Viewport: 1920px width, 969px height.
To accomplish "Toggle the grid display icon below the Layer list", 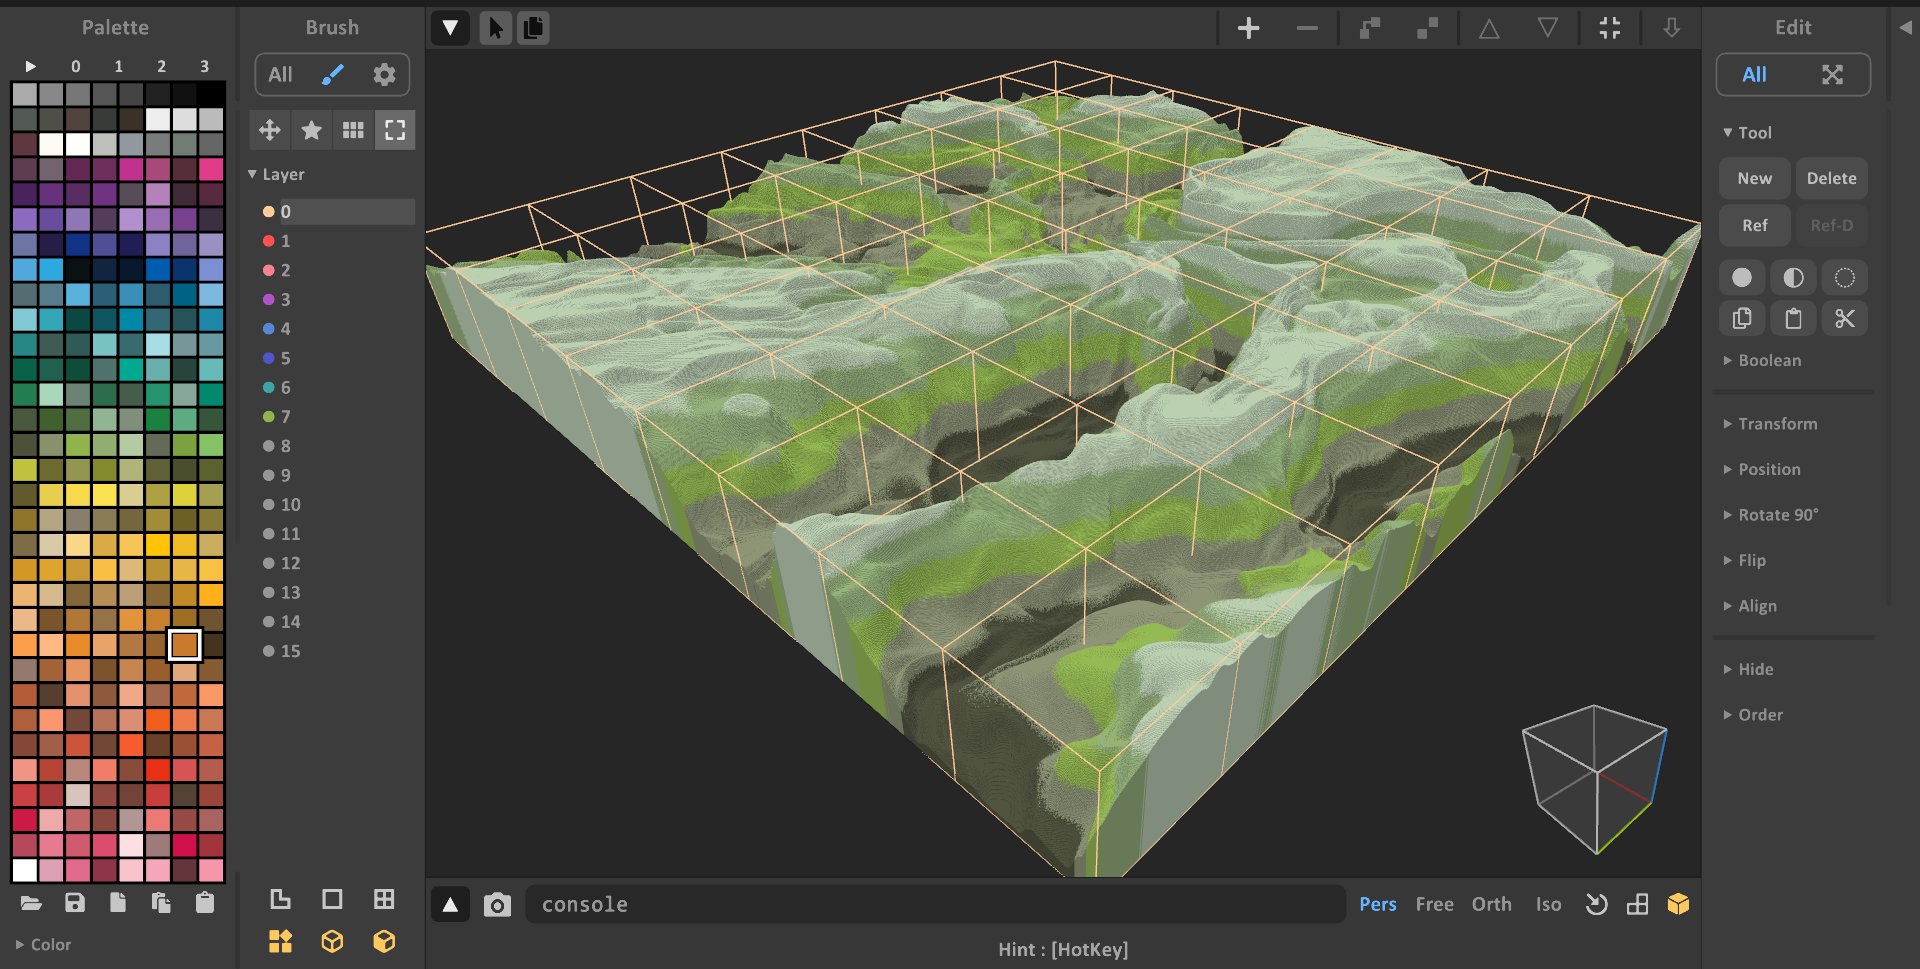I will click(x=383, y=898).
